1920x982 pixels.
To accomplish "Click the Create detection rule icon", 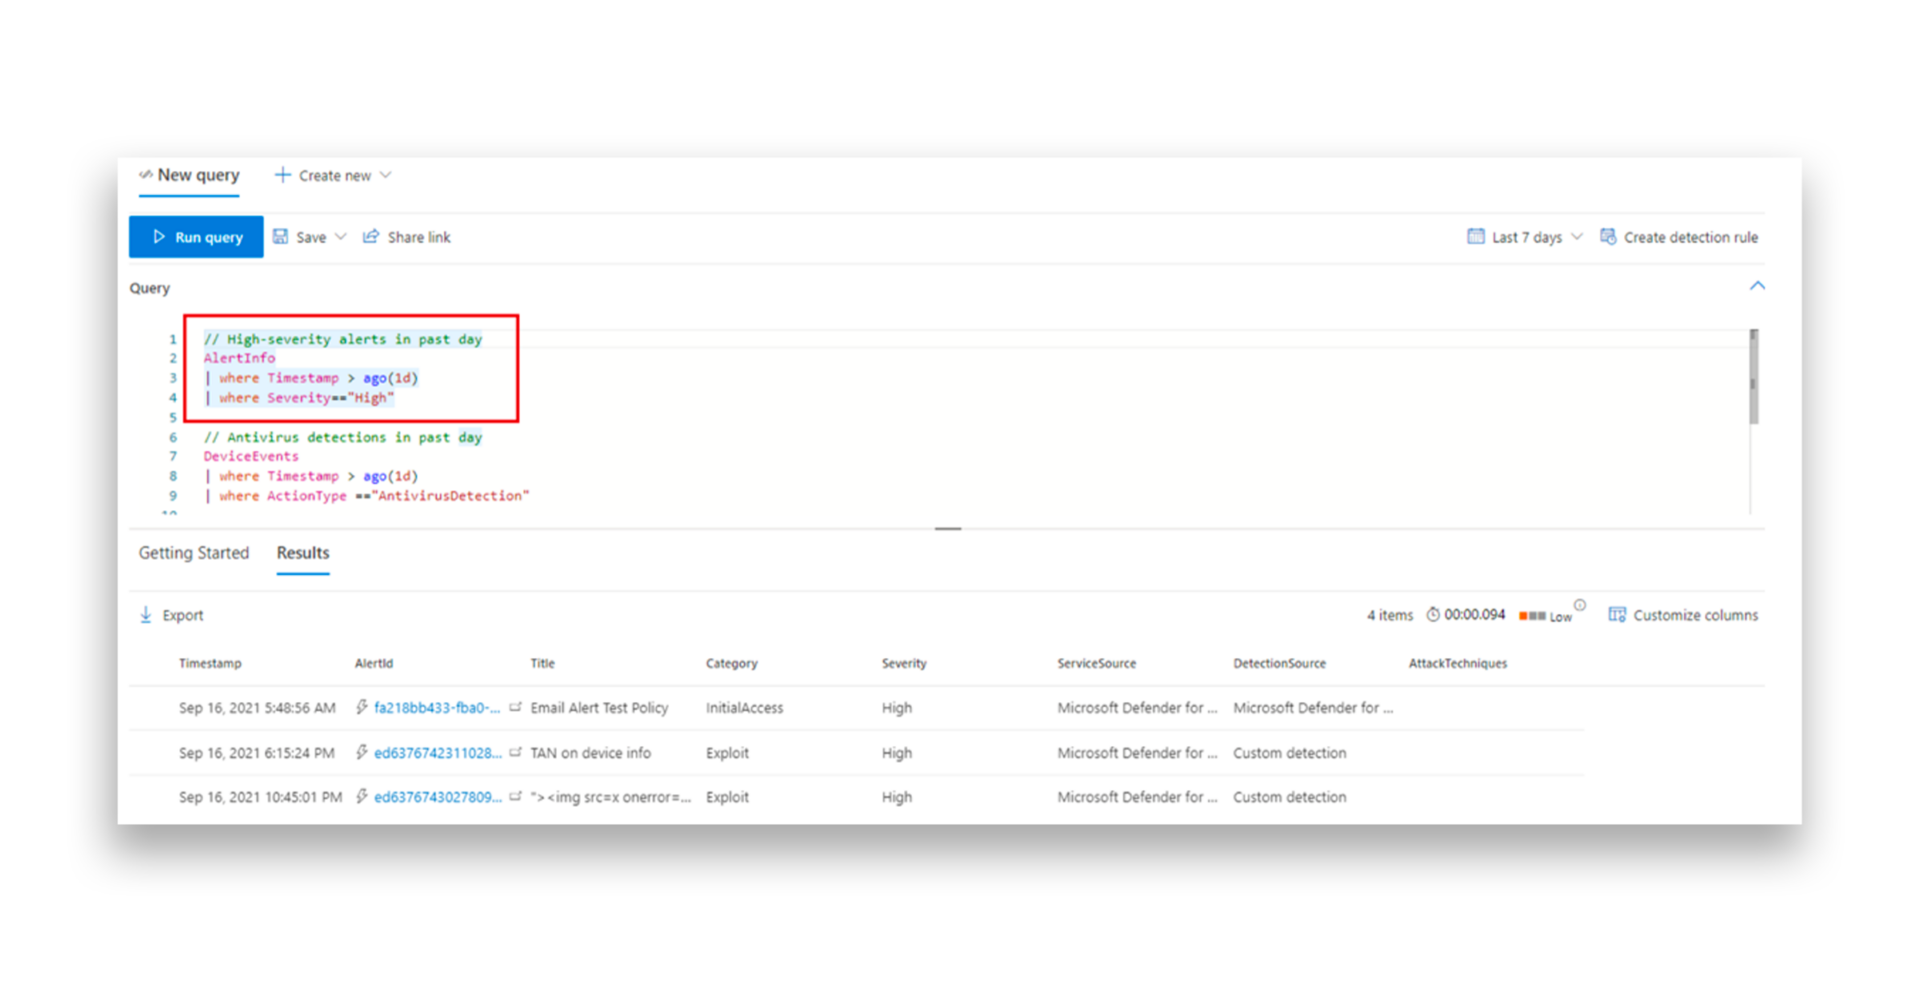I will pos(1608,237).
